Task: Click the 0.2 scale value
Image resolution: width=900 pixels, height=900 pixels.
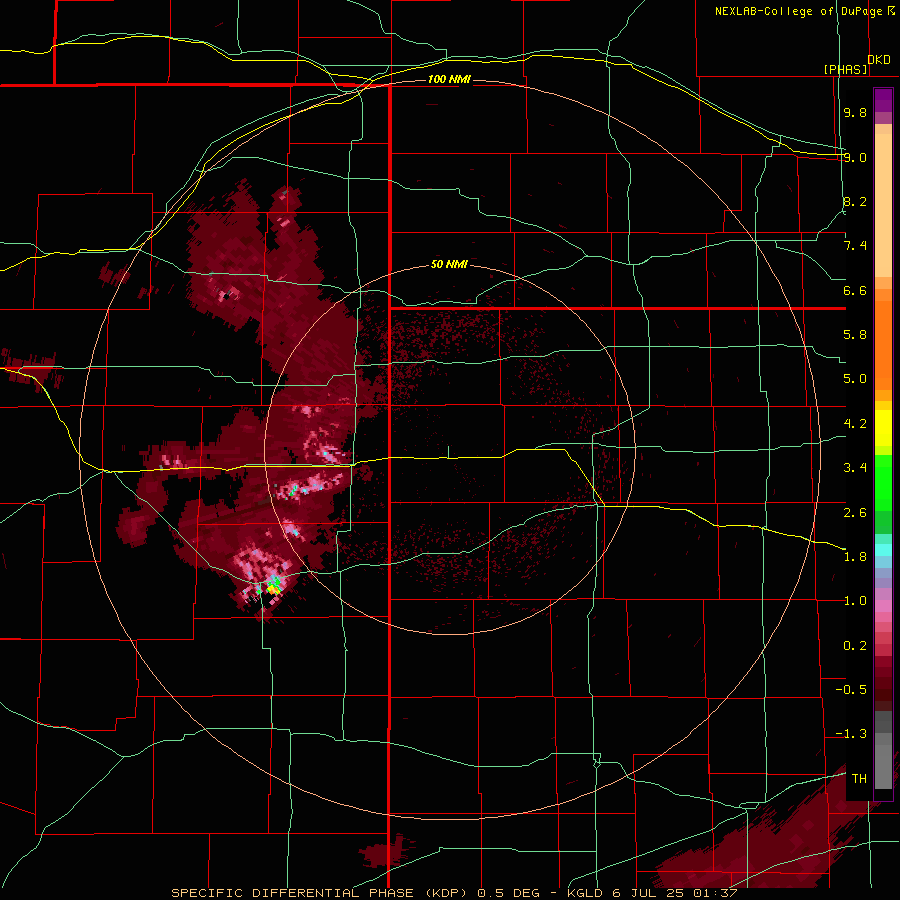Action: 855,646
